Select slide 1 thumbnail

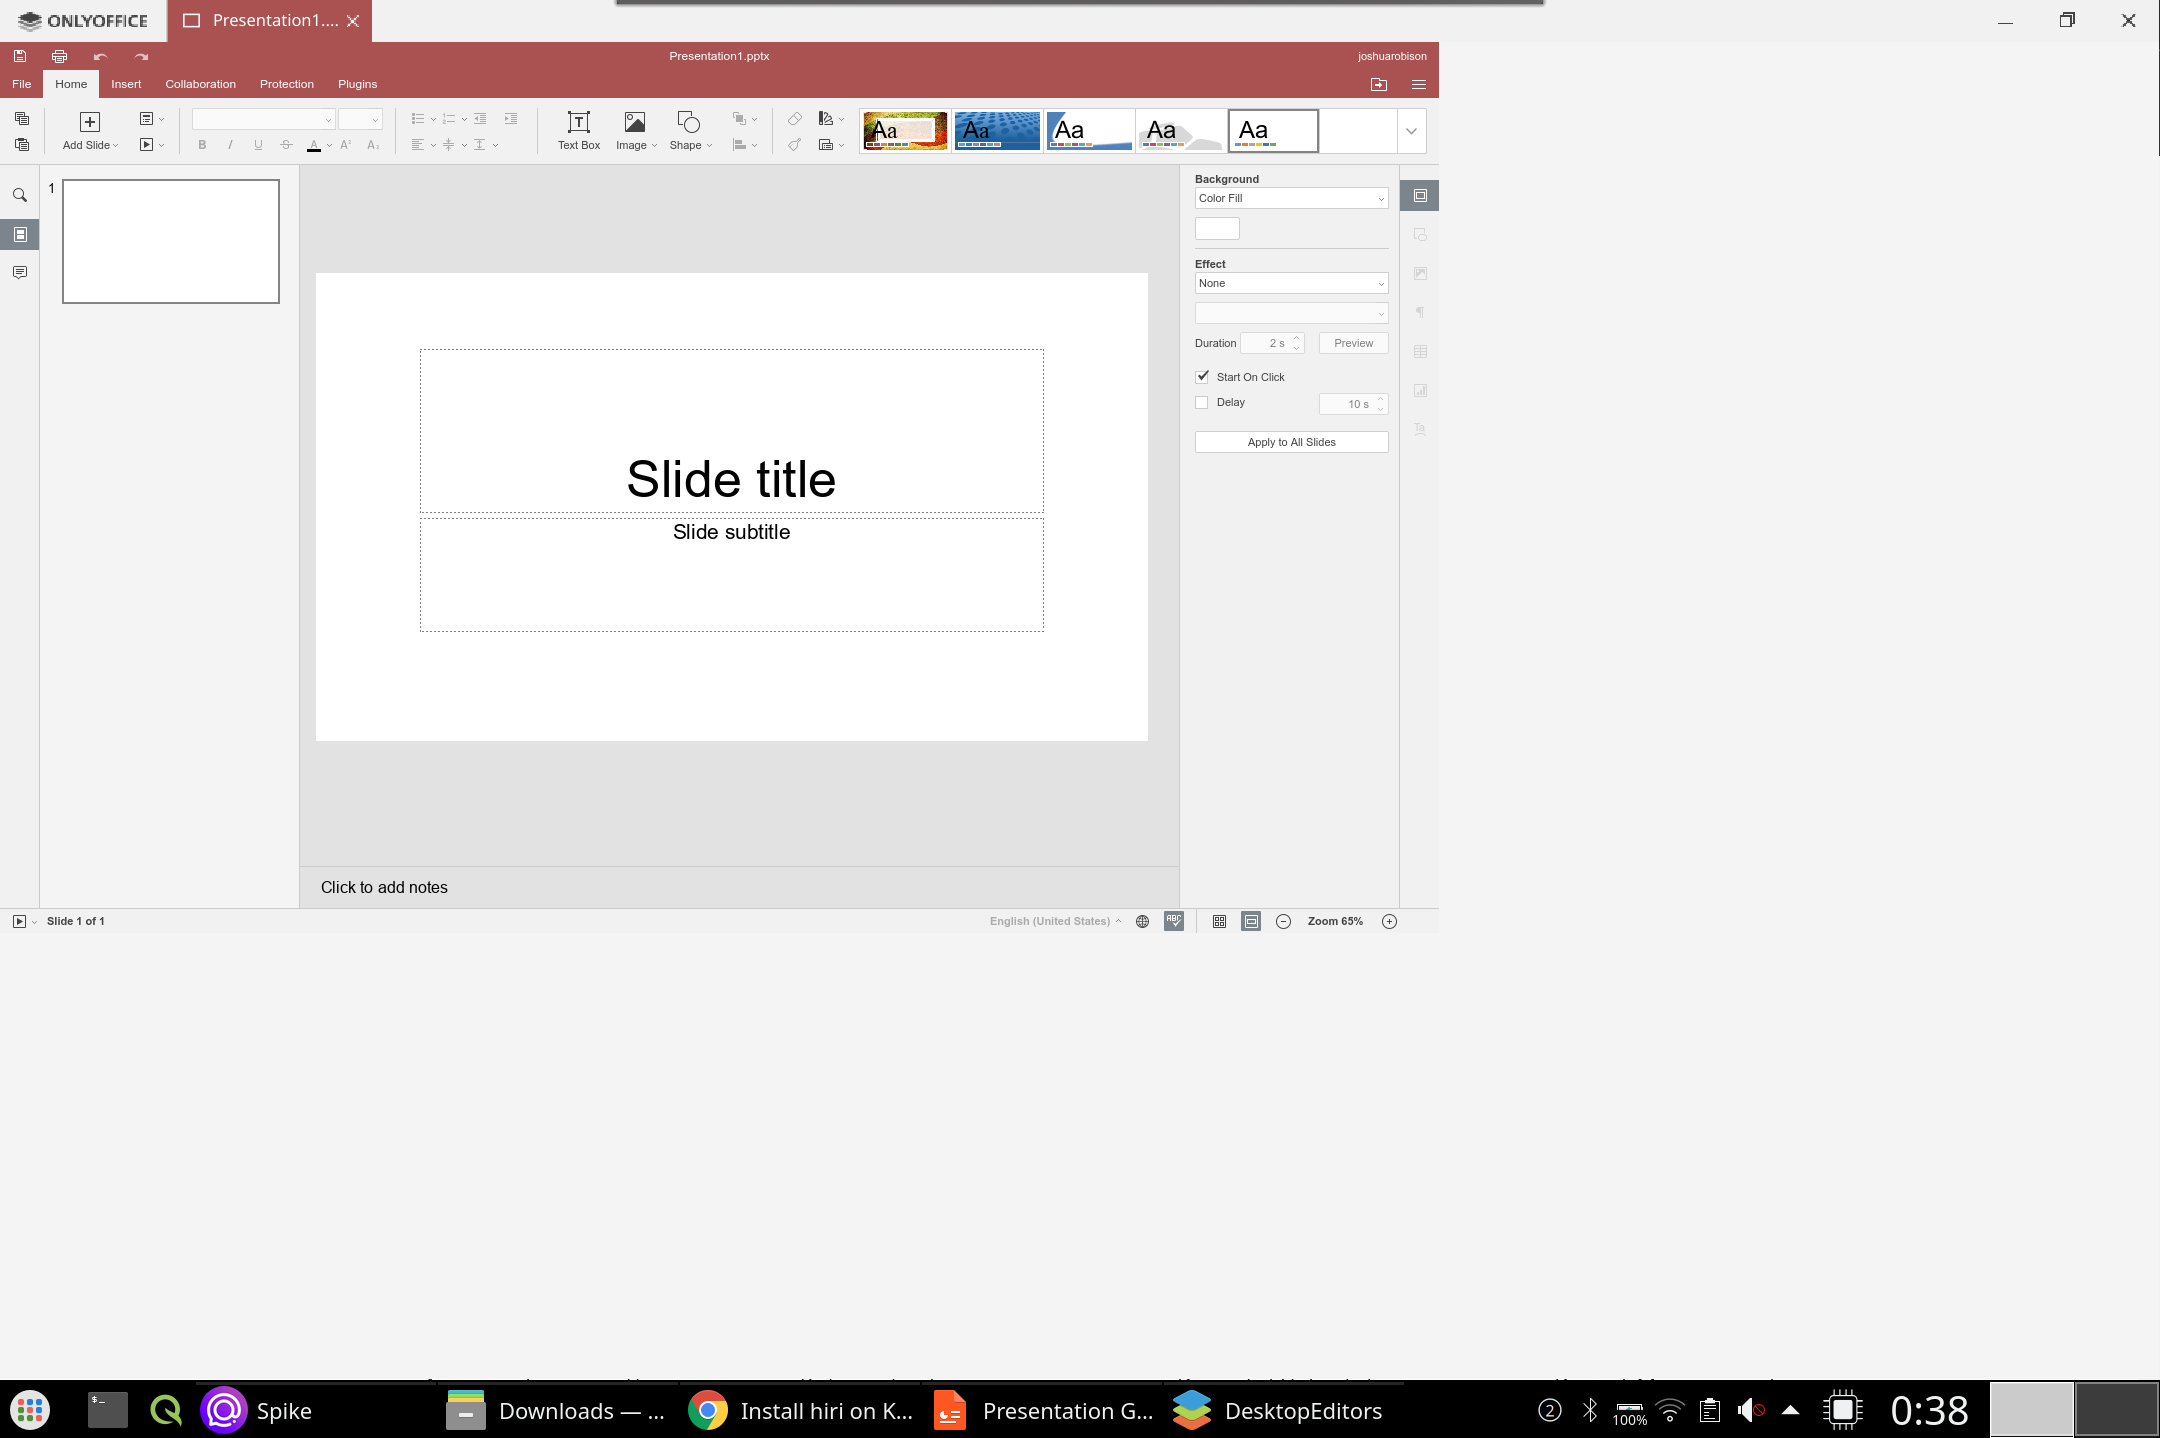[x=171, y=241]
